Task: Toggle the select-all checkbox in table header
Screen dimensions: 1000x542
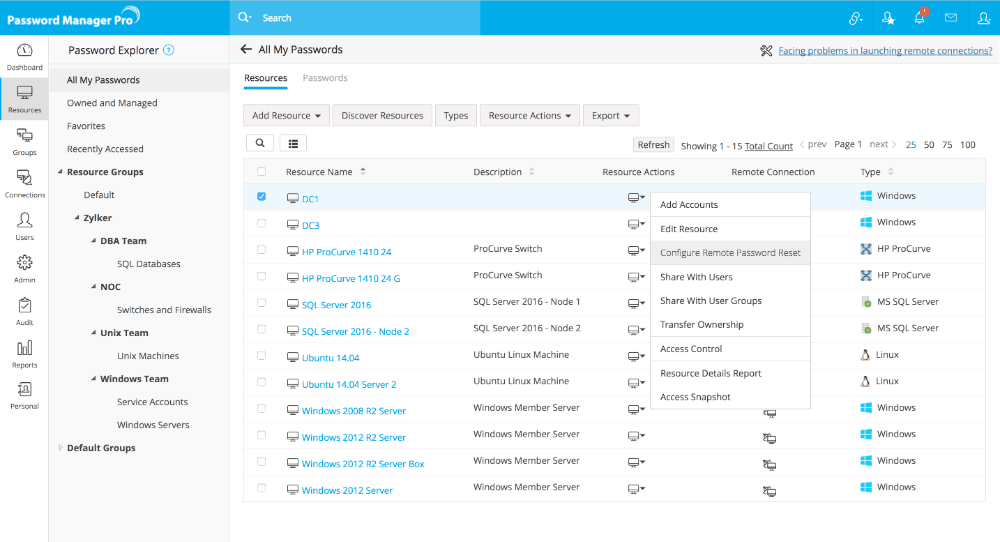Action: [262, 171]
